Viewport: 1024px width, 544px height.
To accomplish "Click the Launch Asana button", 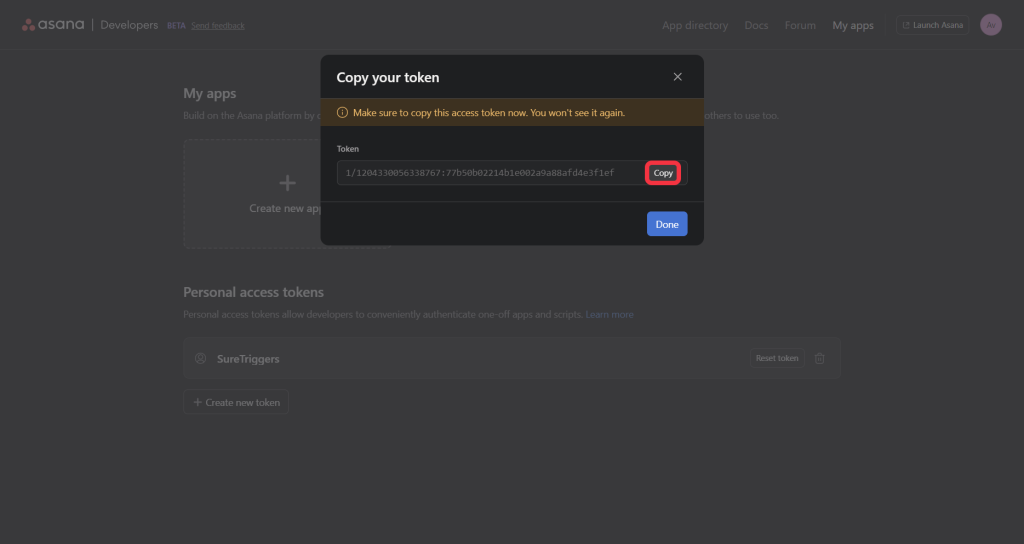I will (x=932, y=25).
